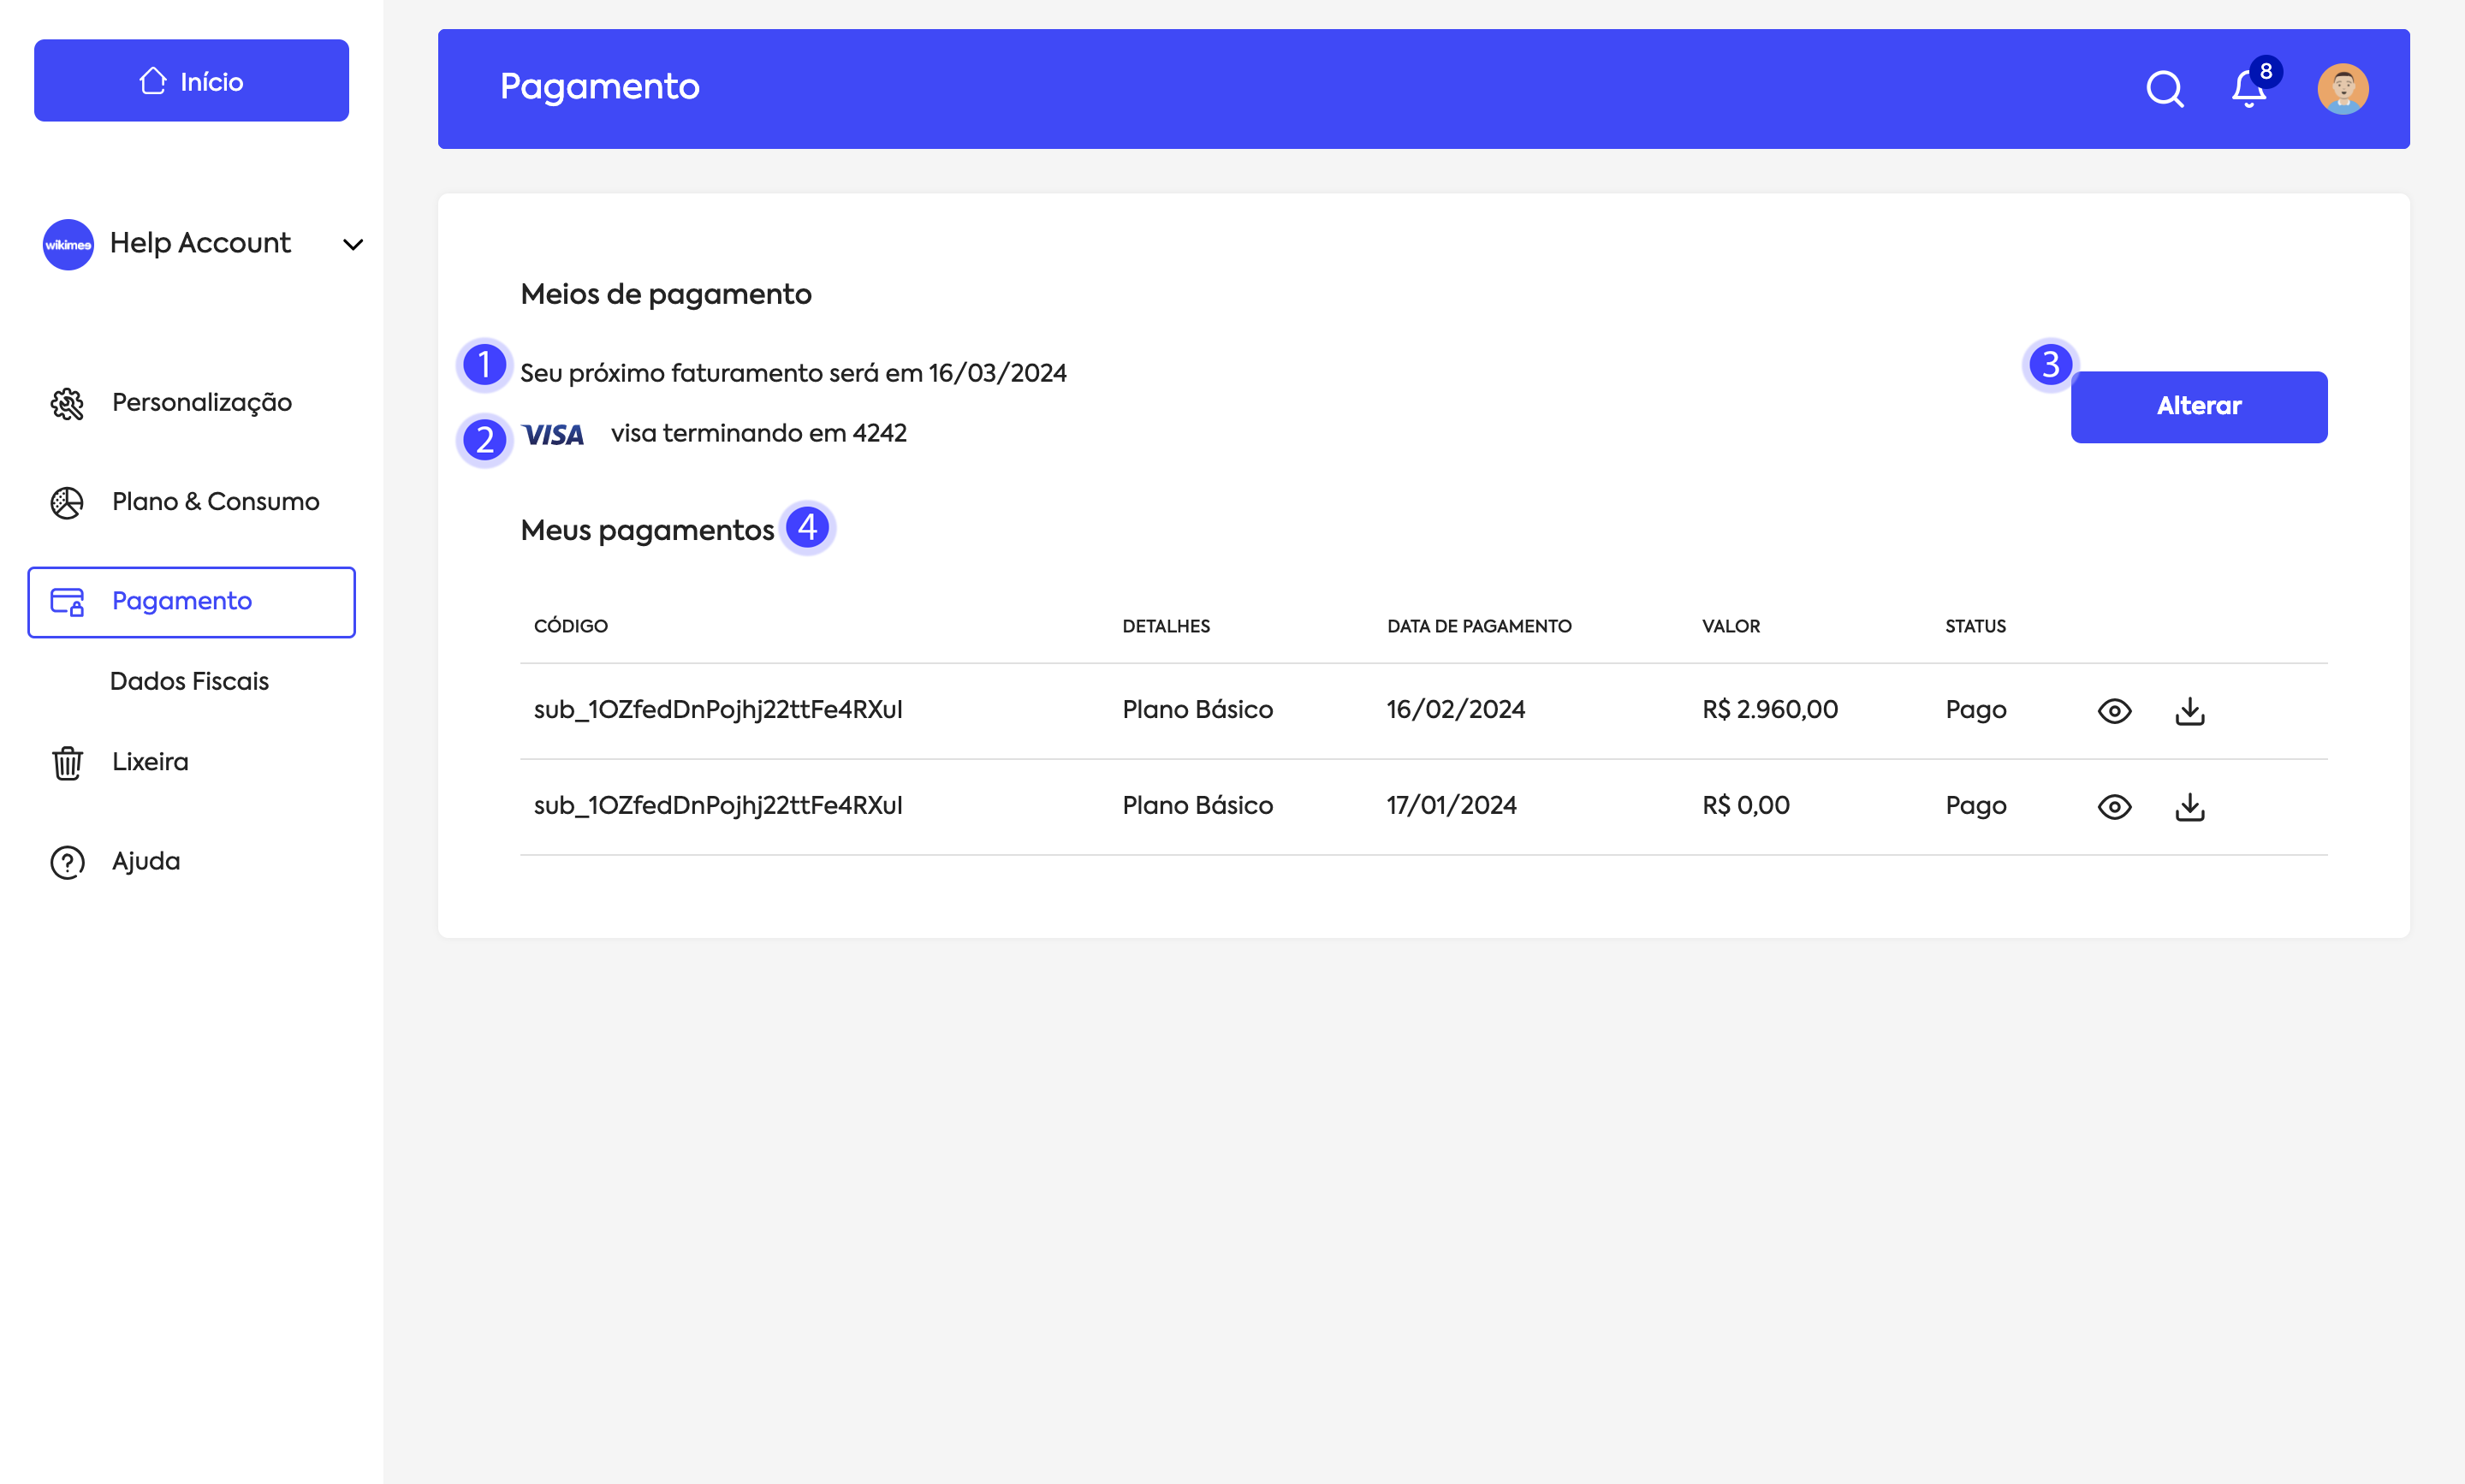
Task: Open the Dados Fiscais sub-item
Action: point(189,681)
